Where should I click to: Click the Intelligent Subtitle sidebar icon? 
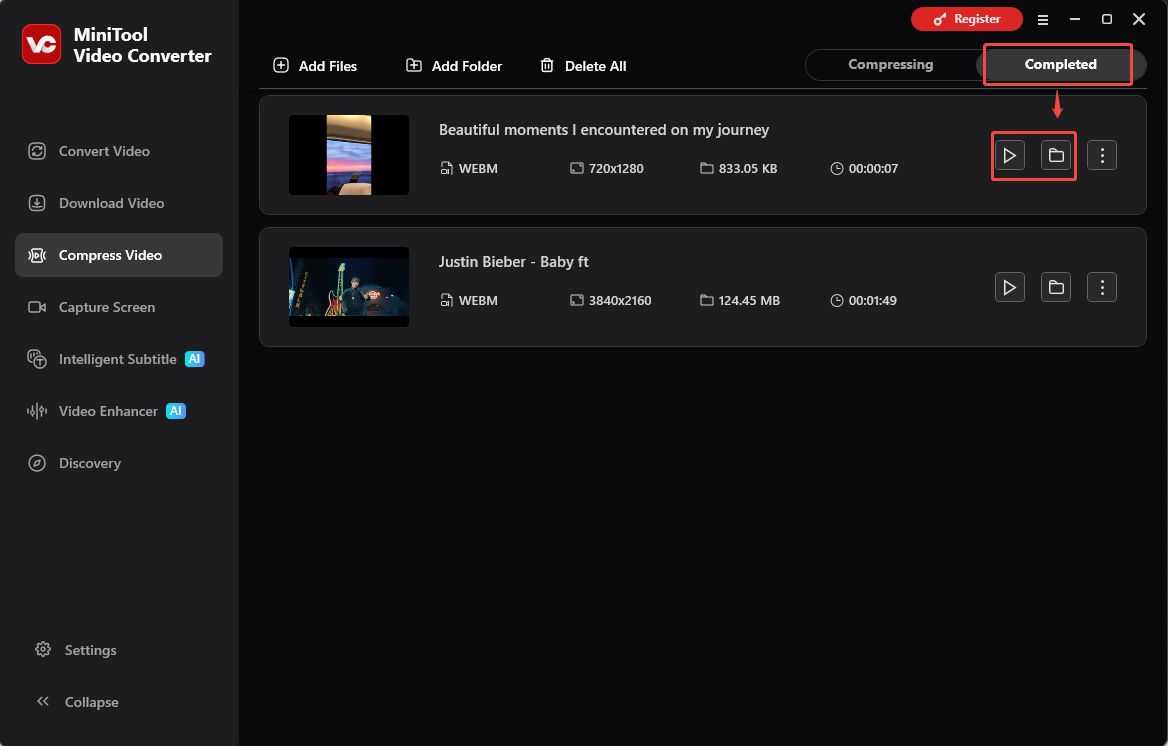37,359
